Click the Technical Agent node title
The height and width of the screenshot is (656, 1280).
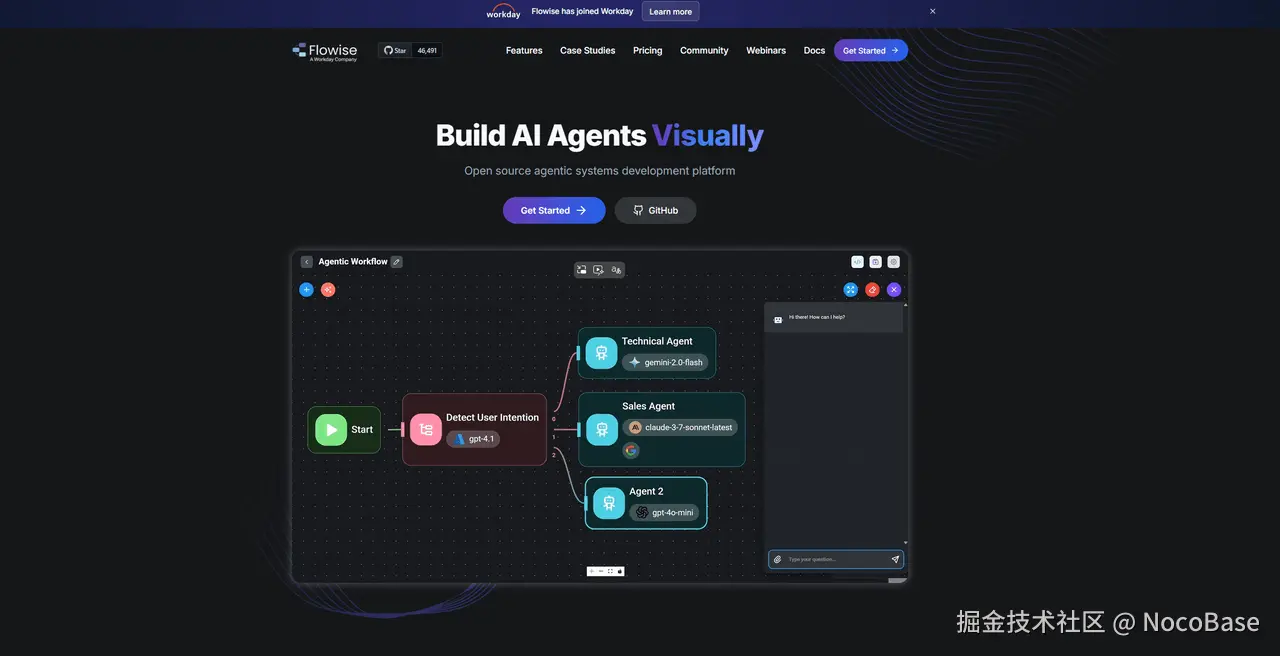(x=657, y=341)
